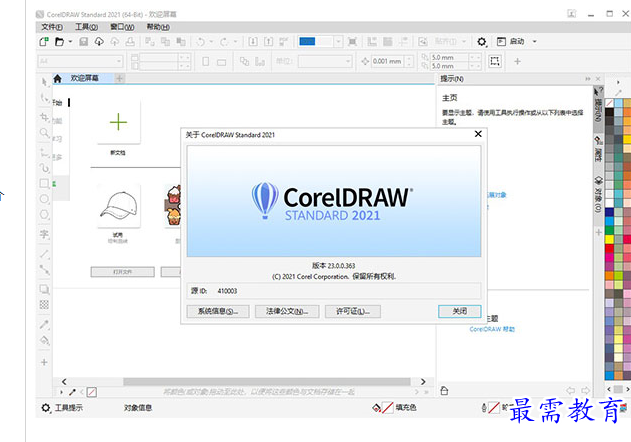Image resolution: width=631 pixels, height=442 pixels.
Task: Select the Ellipse tool in toolbox
Action: 44,199
